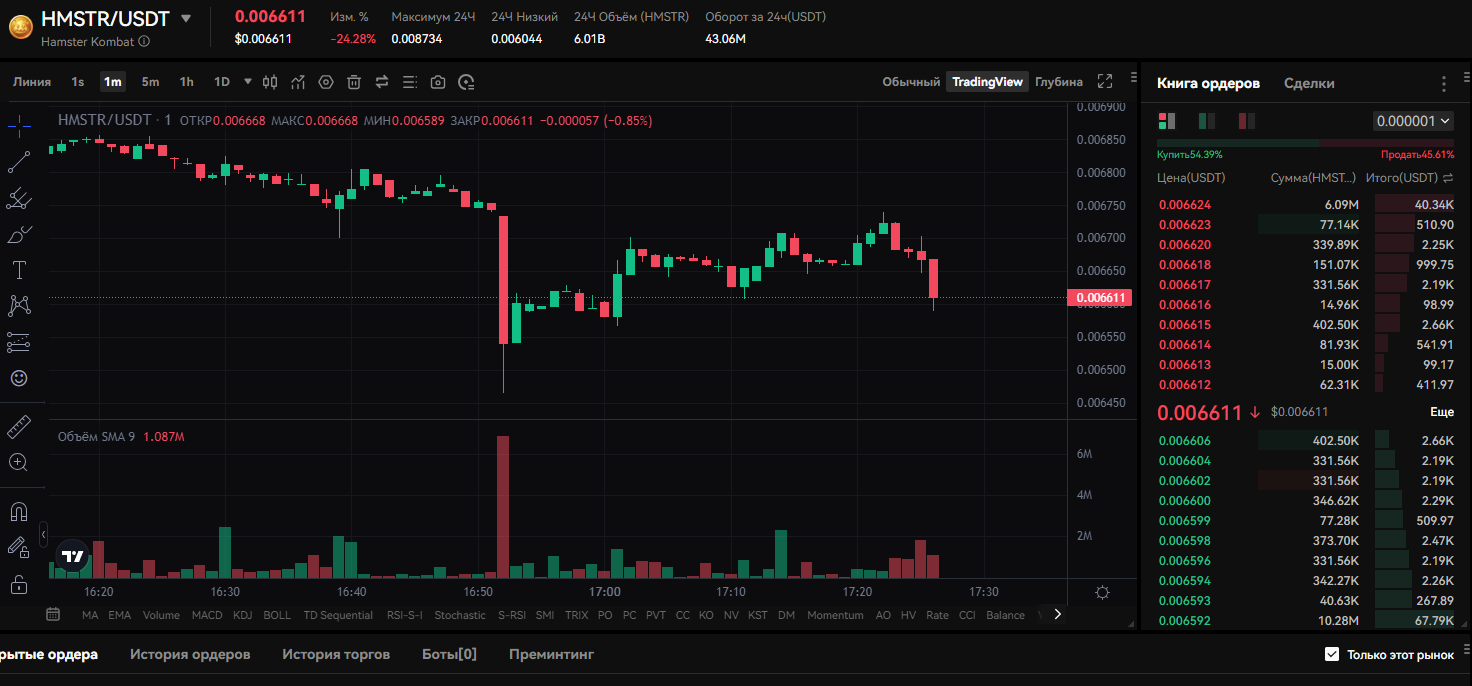Select the 1m timeframe
The image size is (1472, 686).
click(x=113, y=82)
